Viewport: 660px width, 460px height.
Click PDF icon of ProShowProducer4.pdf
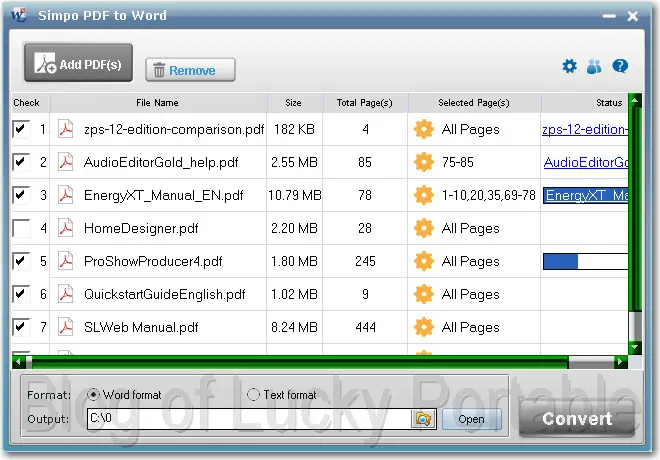[66, 261]
